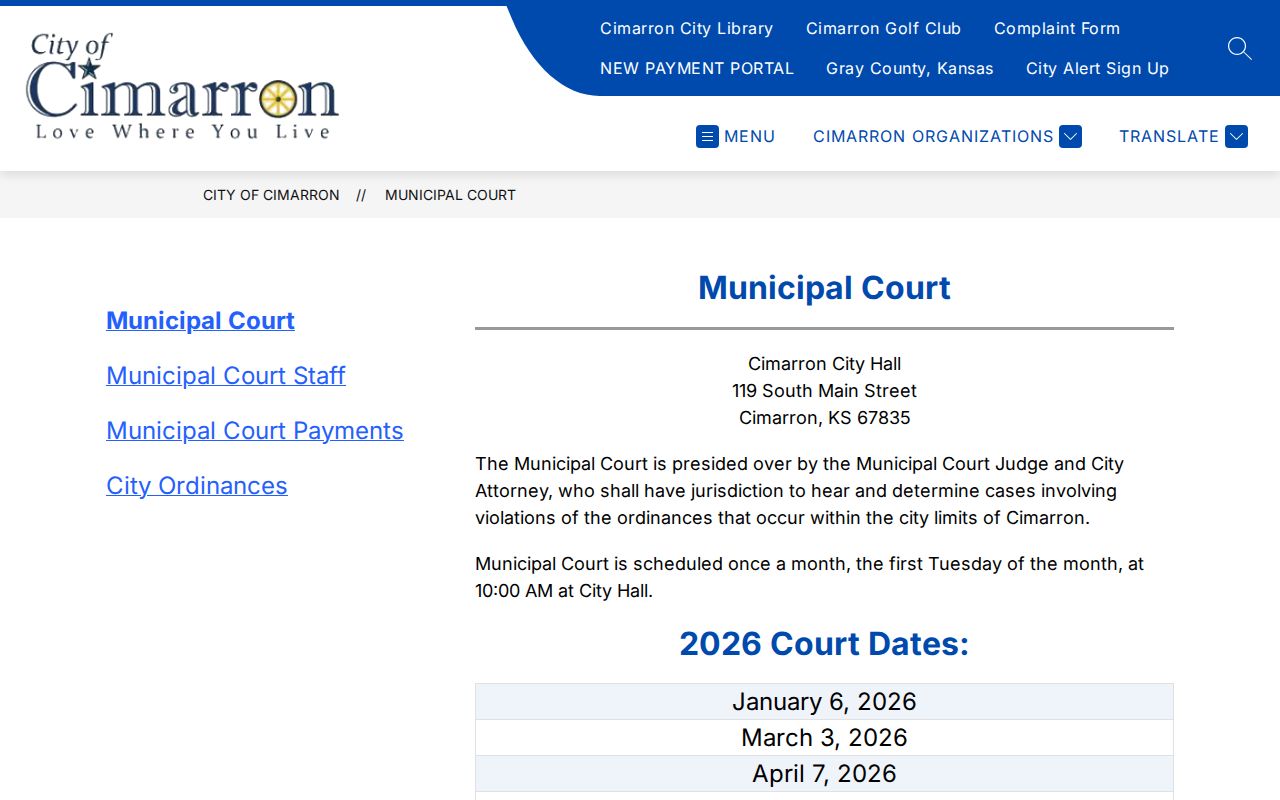Viewport: 1280px width, 800px height.
Task: Click the 2026 Court Dates heading
Action: coord(824,643)
